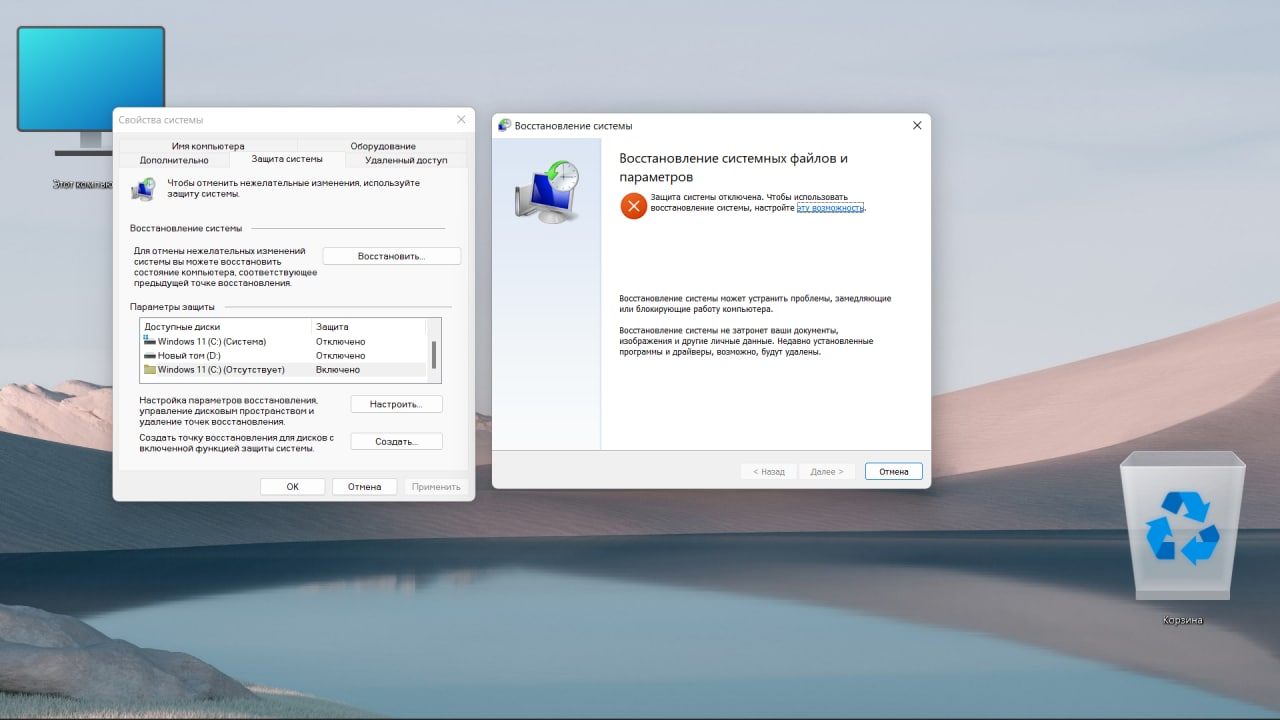Click Отмена in System Properties window
Image resolution: width=1280 pixels, height=720 pixels.
364,487
